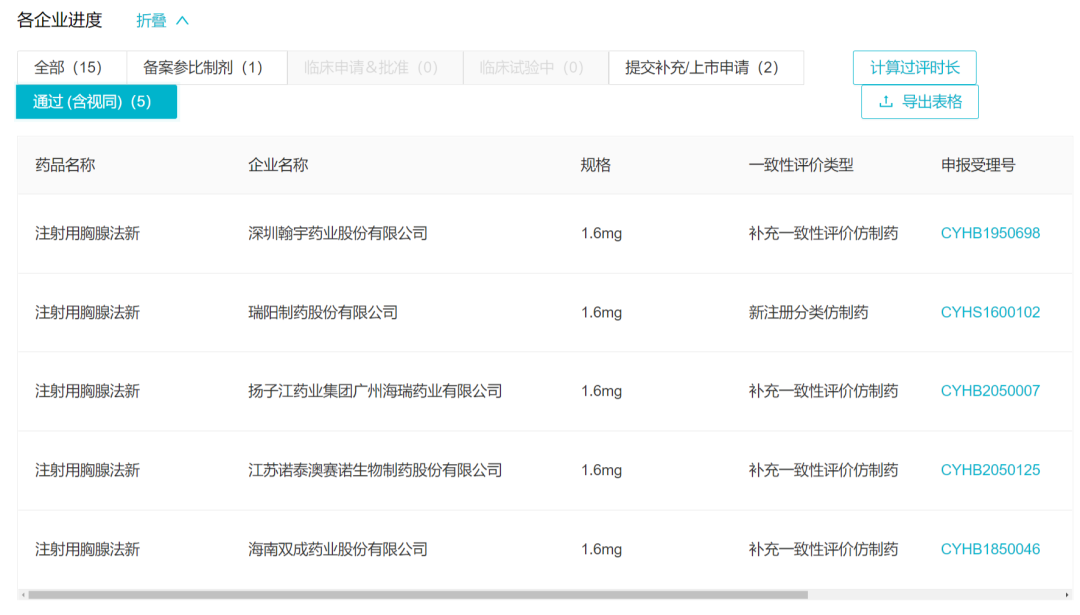Open acceptance number CYHB1850046
This screenshot has width=1080, height=615.
click(x=990, y=550)
